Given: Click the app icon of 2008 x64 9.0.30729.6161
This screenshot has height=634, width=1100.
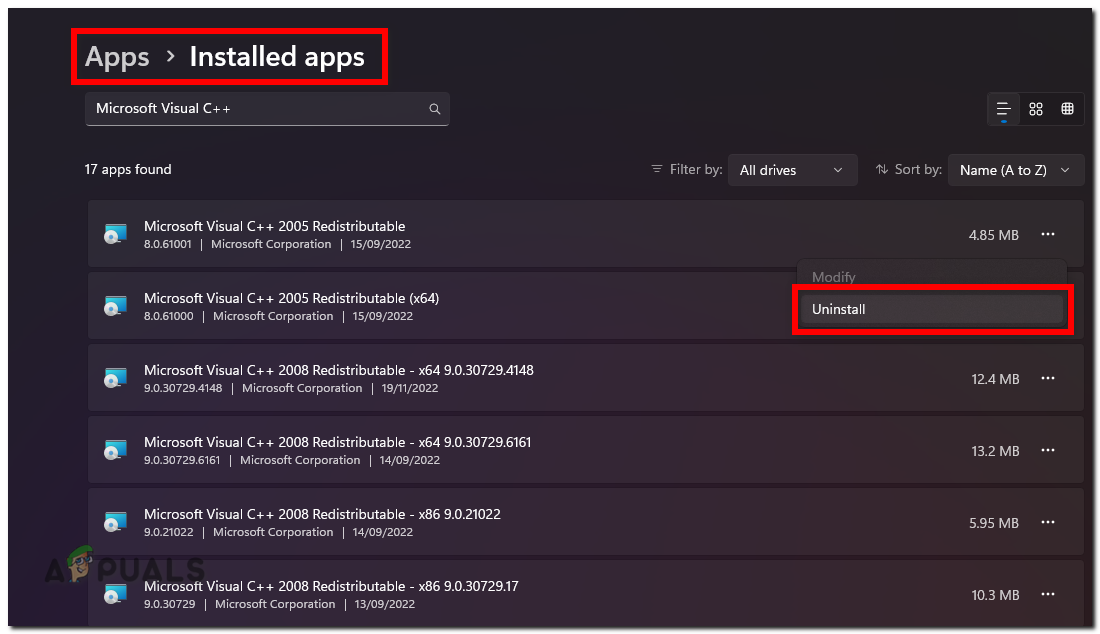Looking at the screenshot, I should 115,450.
